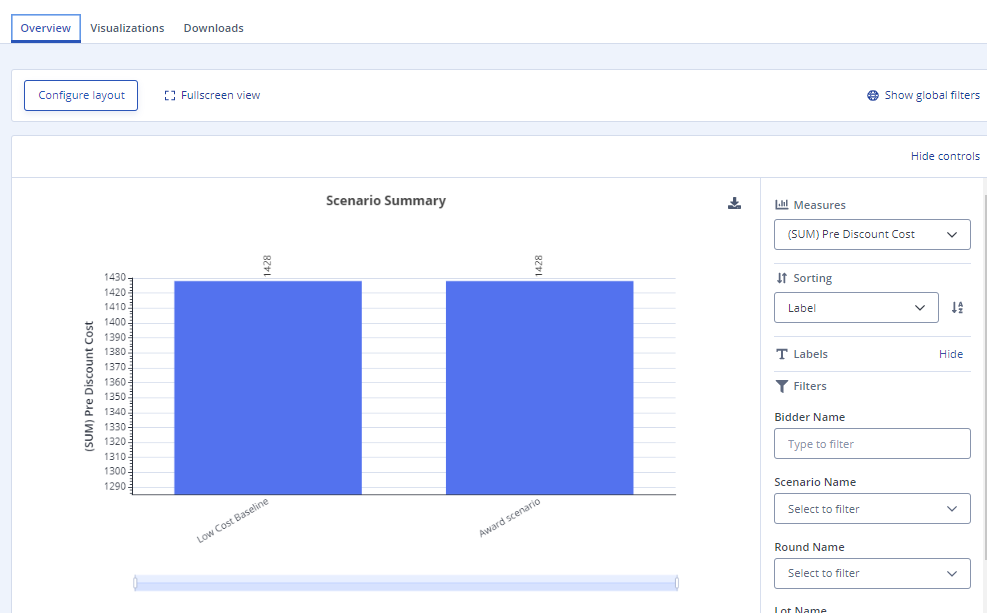Click the Labels text icon
This screenshot has height=613, width=987.
782,354
